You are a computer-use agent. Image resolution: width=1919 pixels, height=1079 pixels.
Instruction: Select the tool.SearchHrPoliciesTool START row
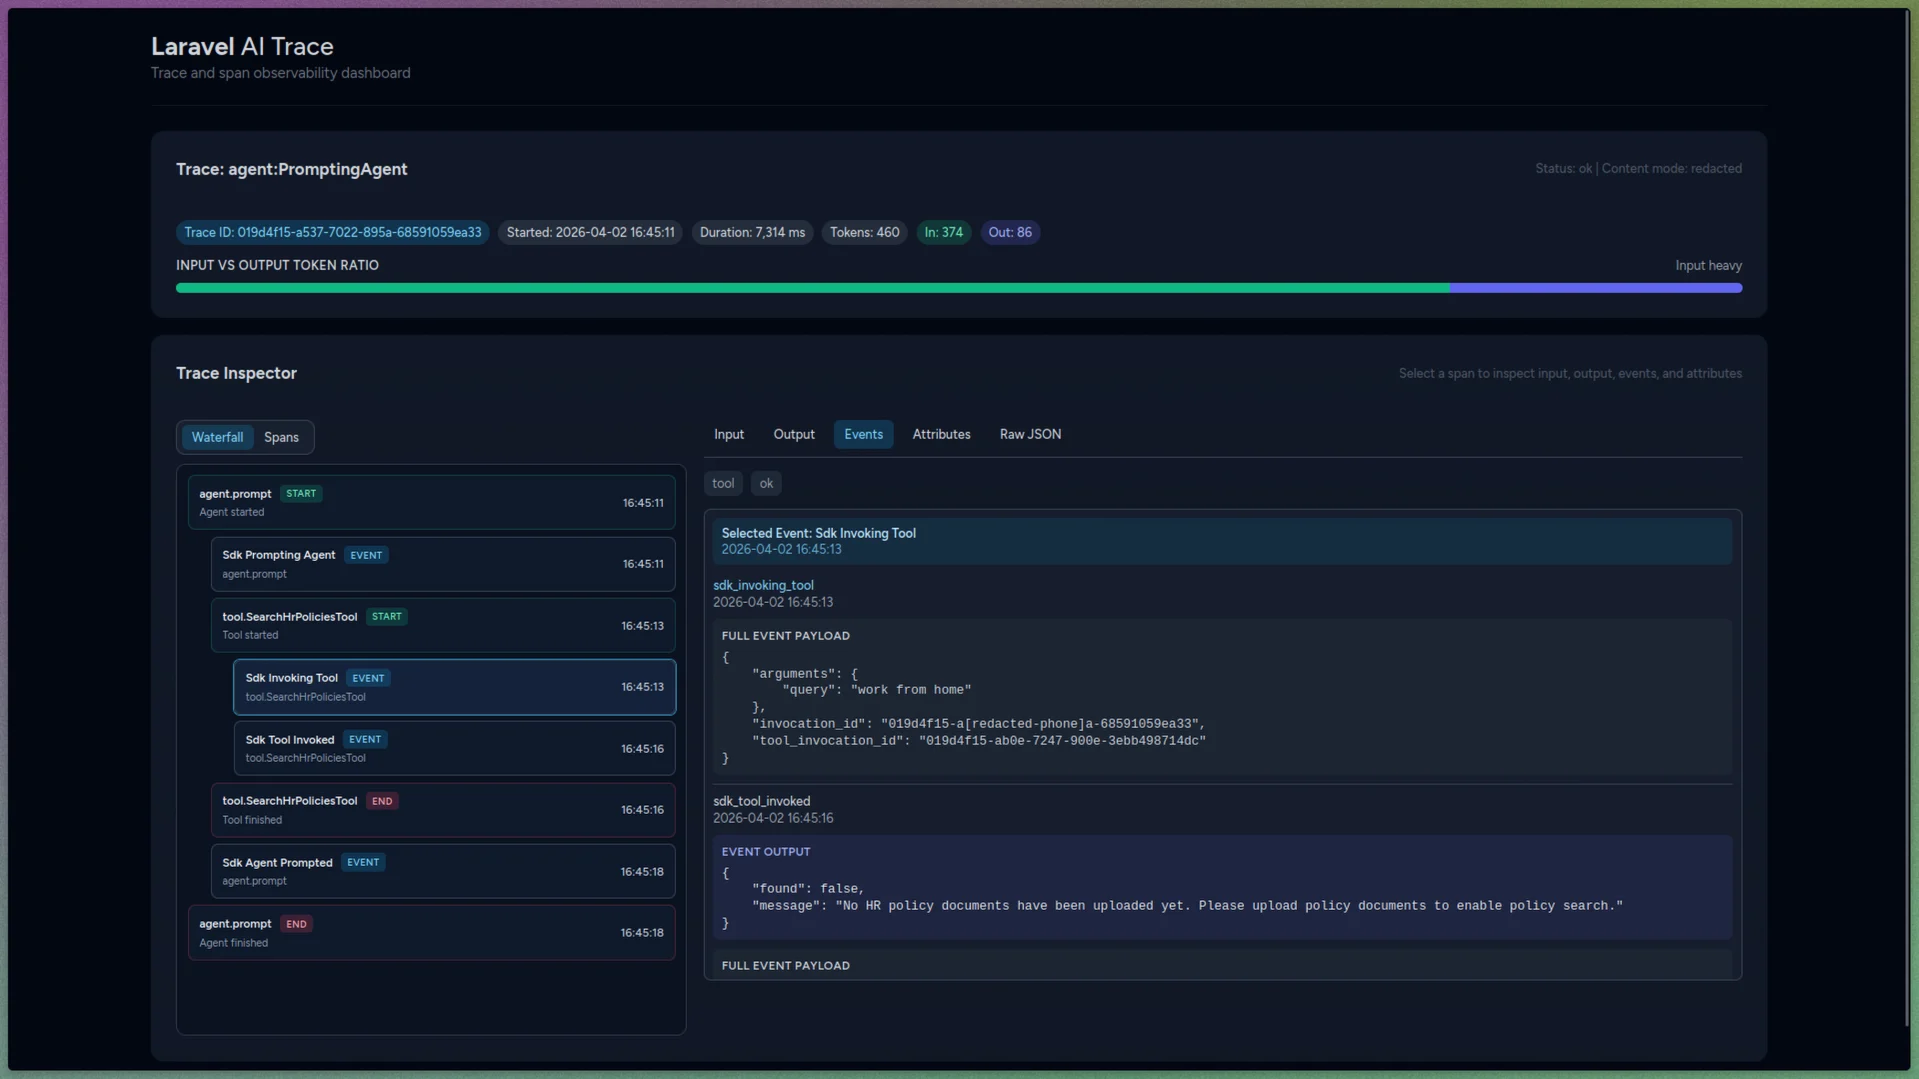coord(443,625)
